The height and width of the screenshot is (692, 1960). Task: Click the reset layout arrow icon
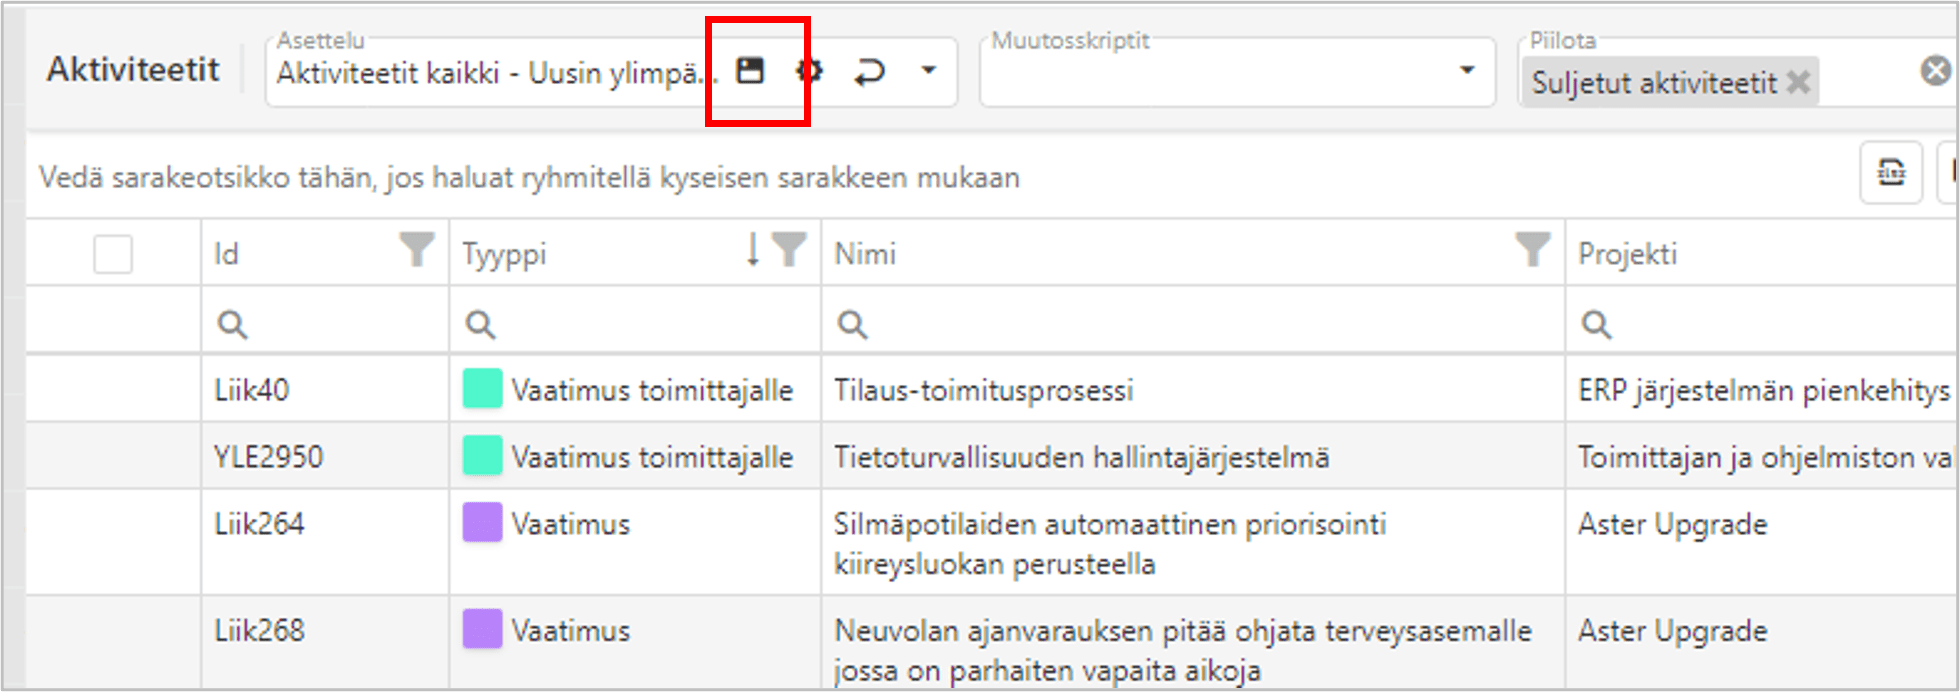click(x=869, y=71)
